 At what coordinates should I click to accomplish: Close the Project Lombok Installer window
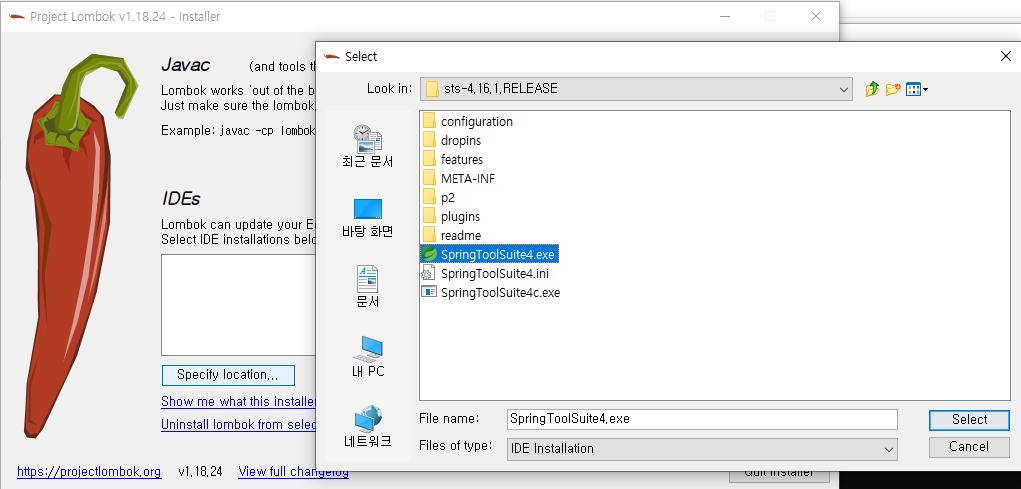815,16
